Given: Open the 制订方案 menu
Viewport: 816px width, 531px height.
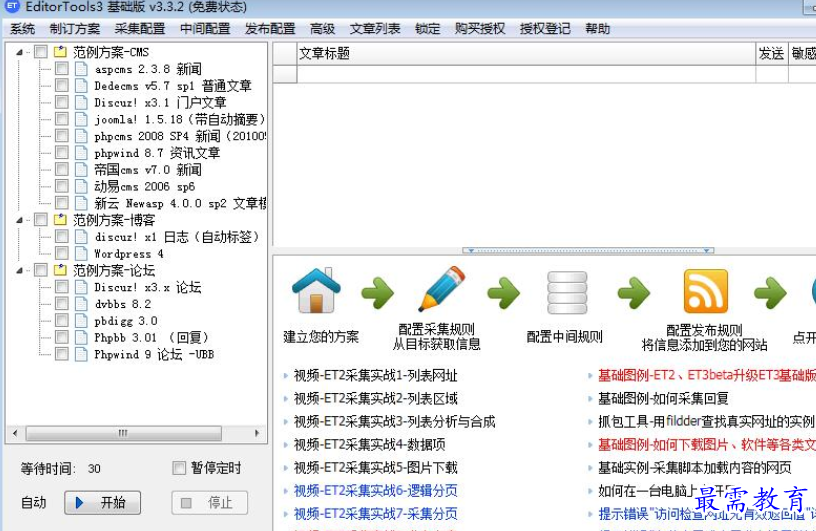Looking at the screenshot, I should tap(75, 29).
